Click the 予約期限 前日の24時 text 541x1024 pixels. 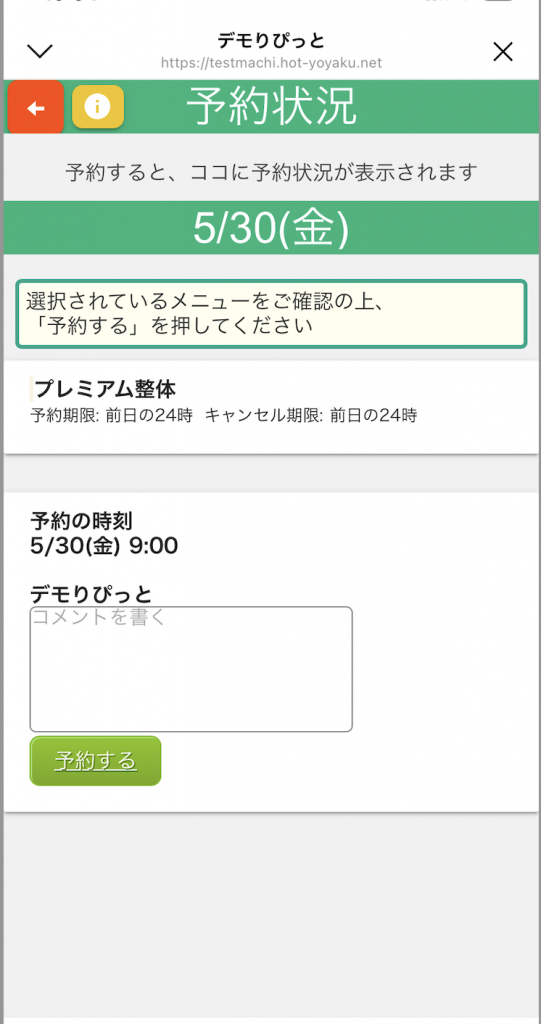(112, 415)
